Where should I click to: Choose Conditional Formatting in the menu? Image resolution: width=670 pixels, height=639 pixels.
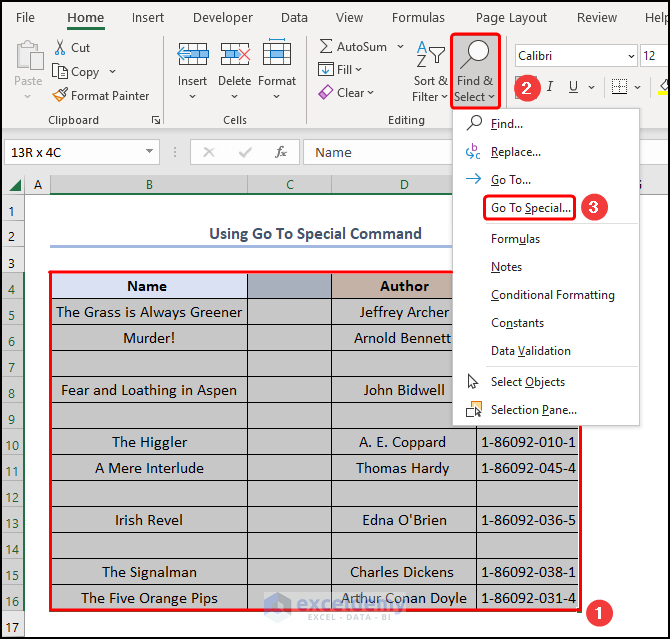click(x=552, y=294)
